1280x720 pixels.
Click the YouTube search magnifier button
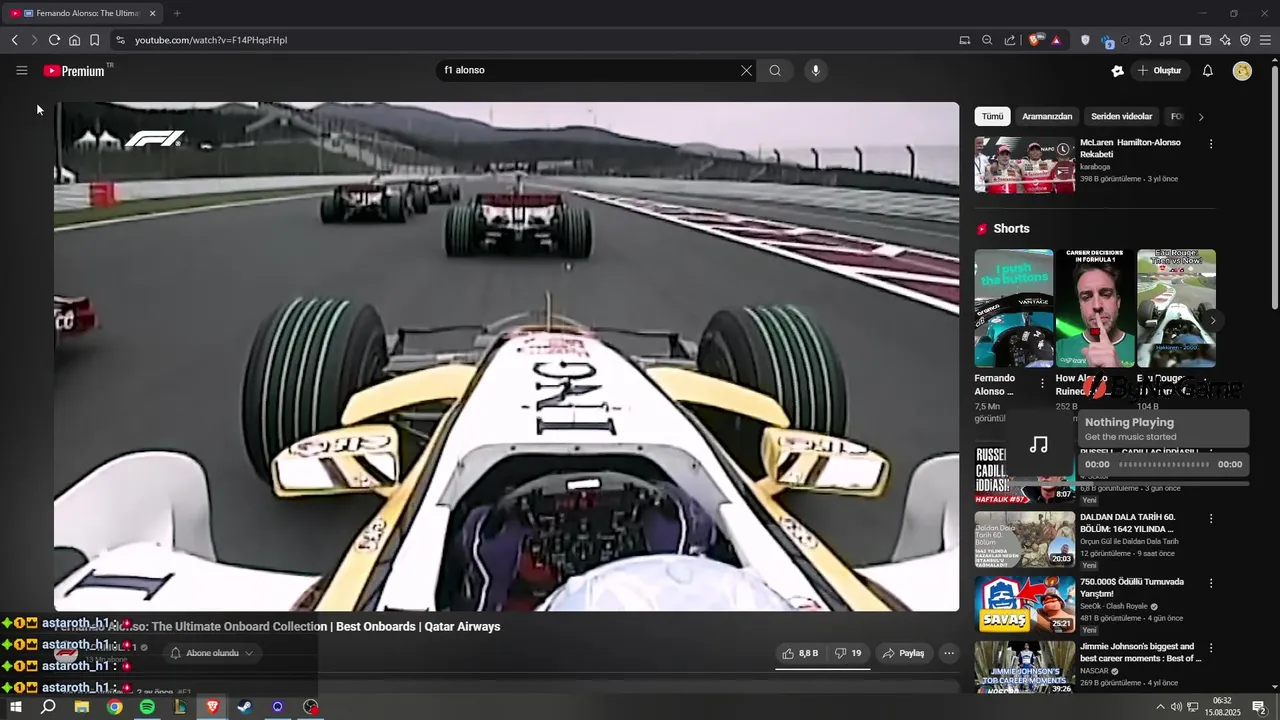[775, 71]
